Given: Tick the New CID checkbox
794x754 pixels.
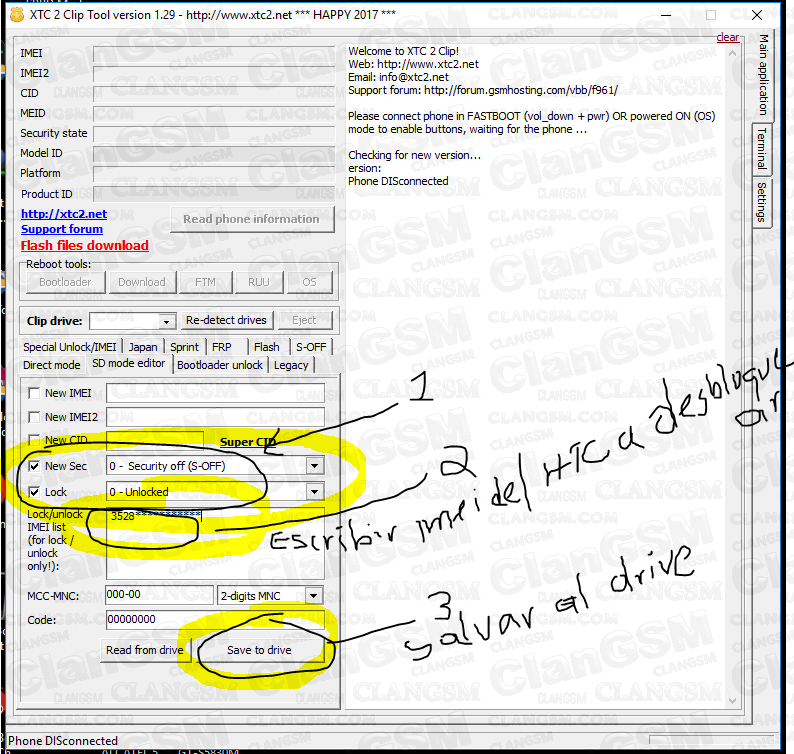Looking at the screenshot, I should point(34,440).
